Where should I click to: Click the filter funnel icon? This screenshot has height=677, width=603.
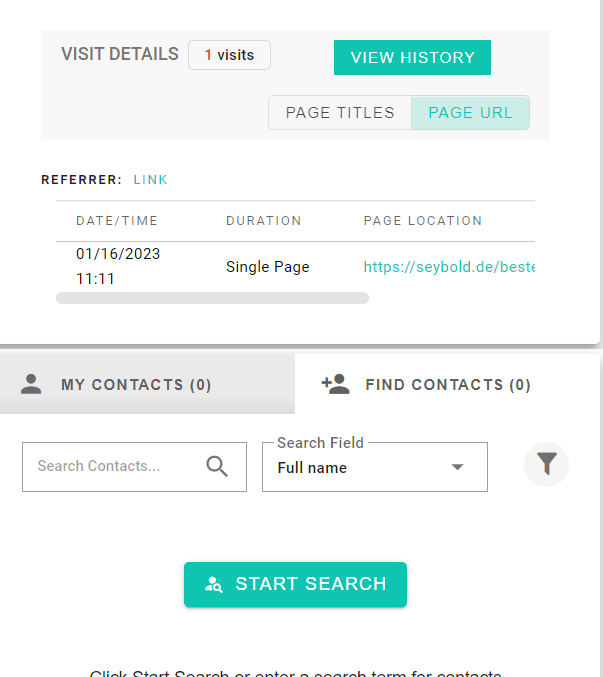(546, 464)
